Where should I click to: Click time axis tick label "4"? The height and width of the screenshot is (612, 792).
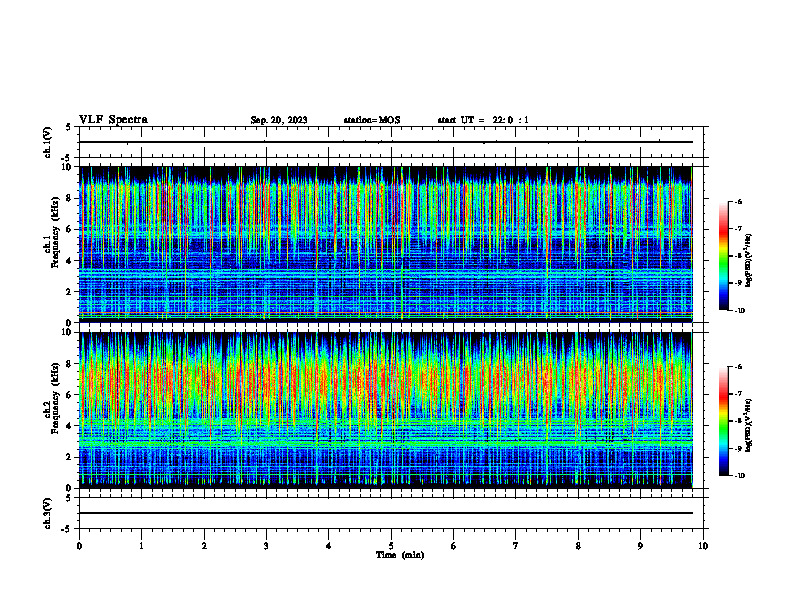click(328, 546)
